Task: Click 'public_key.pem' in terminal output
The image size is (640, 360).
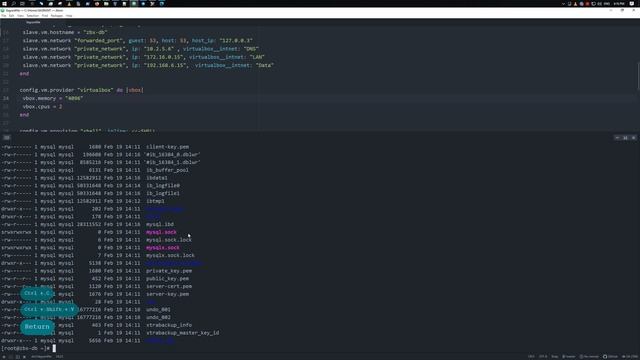Action: tap(167, 278)
